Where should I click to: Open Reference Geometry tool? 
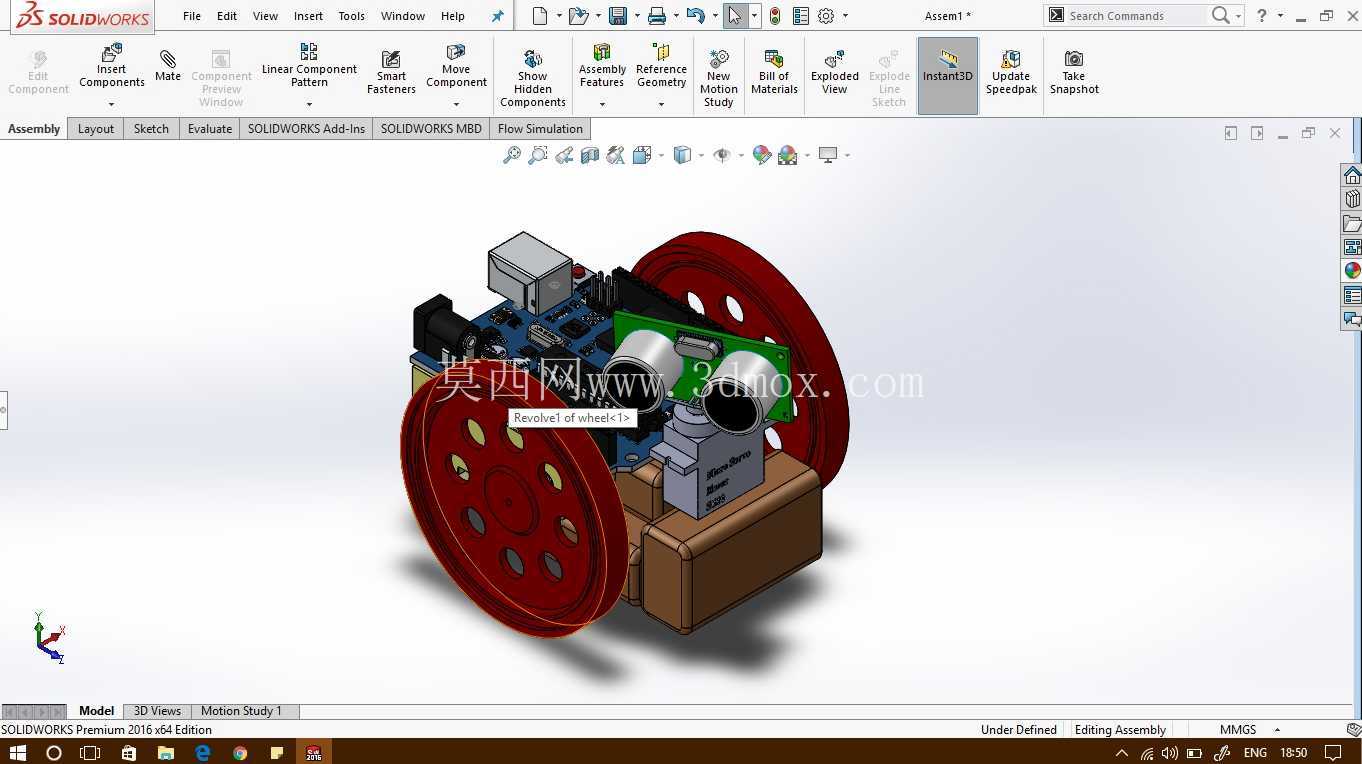pos(661,66)
